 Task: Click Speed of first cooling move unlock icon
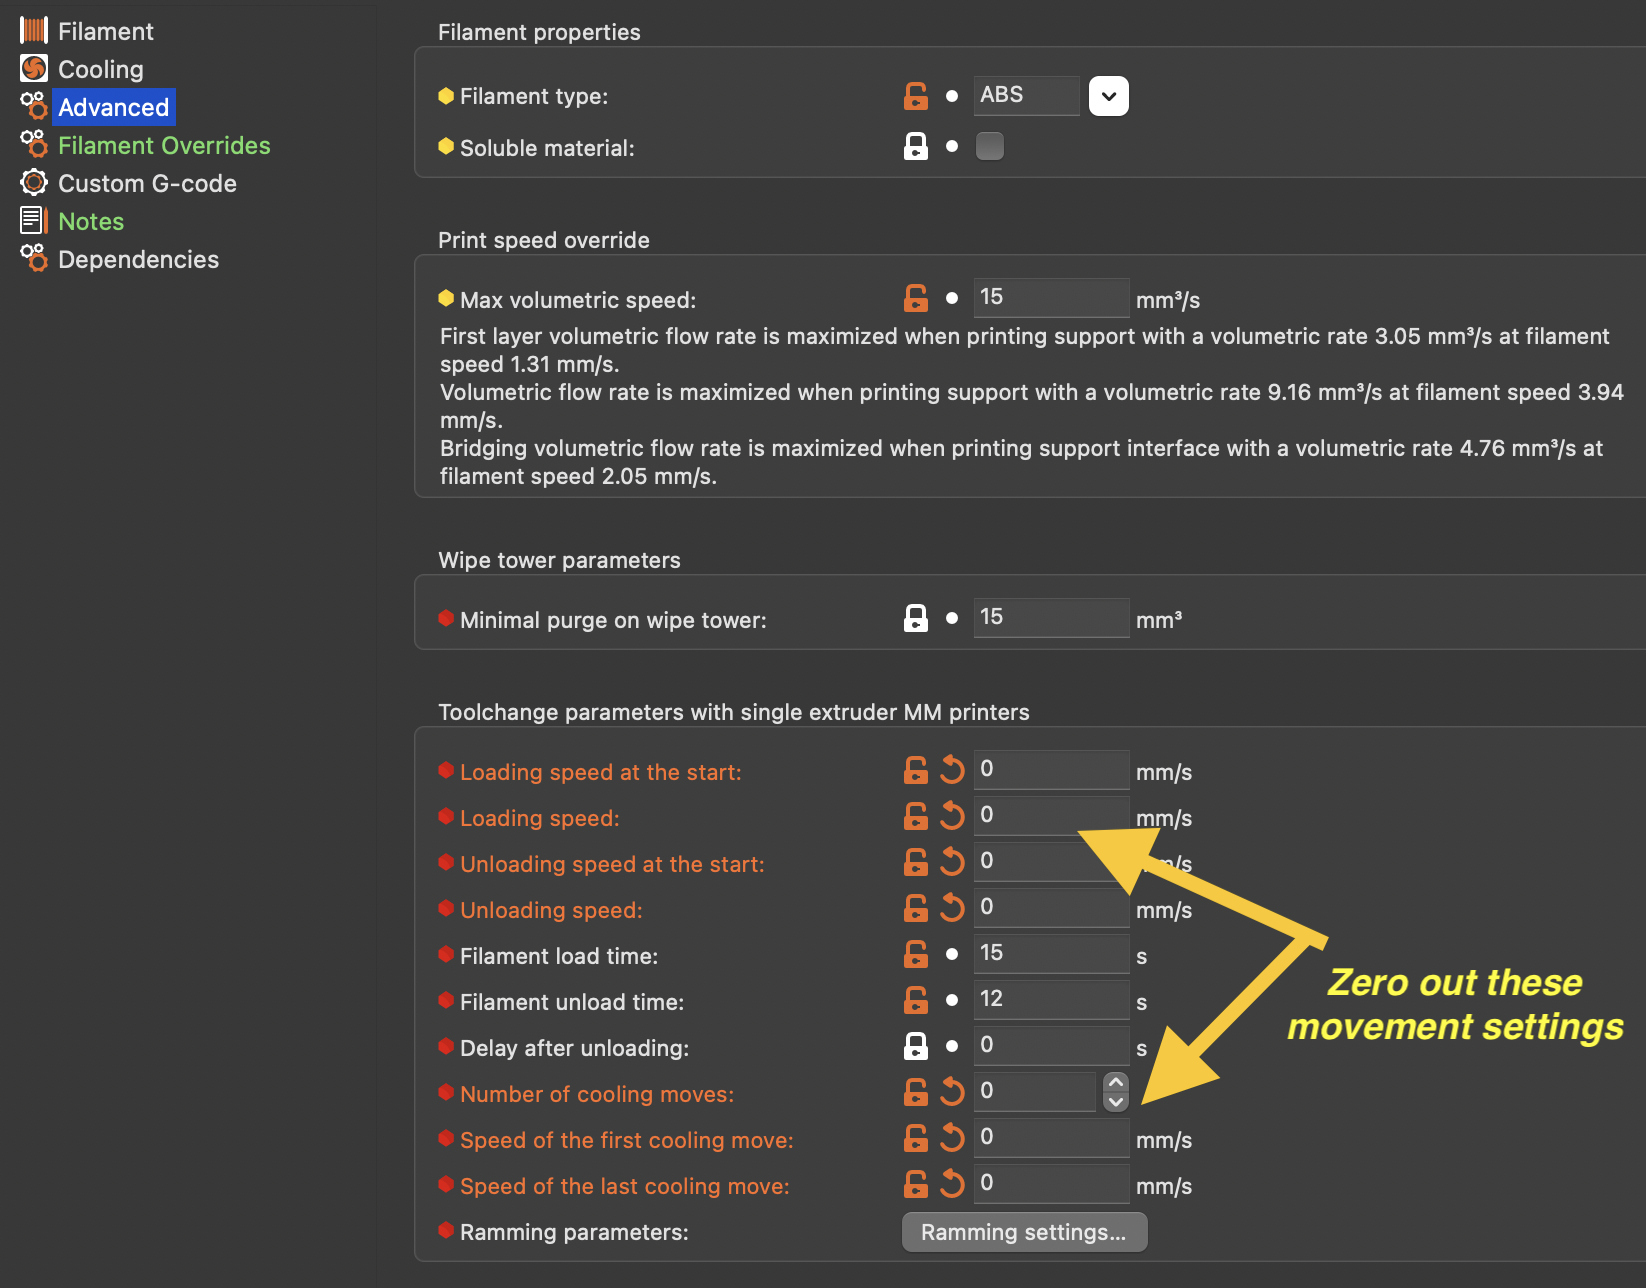[916, 1138]
